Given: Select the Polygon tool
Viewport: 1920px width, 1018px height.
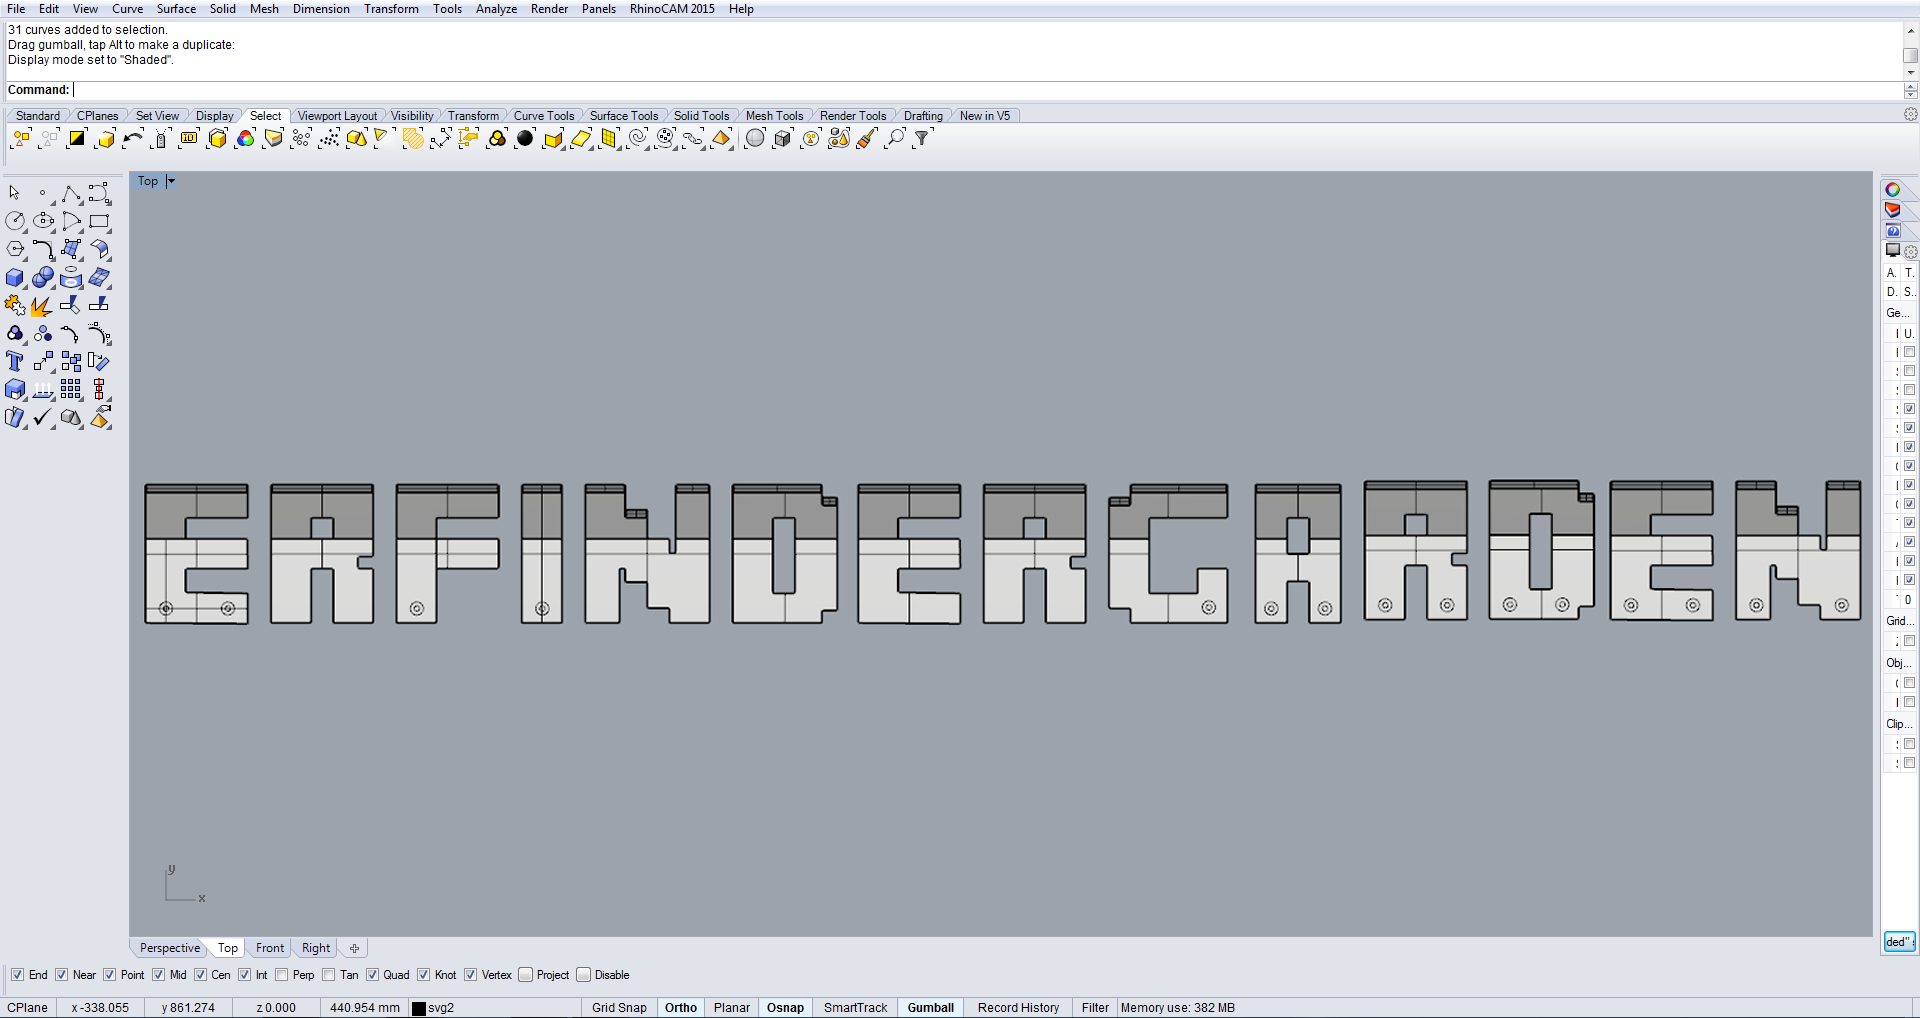Looking at the screenshot, I should pos(15,249).
